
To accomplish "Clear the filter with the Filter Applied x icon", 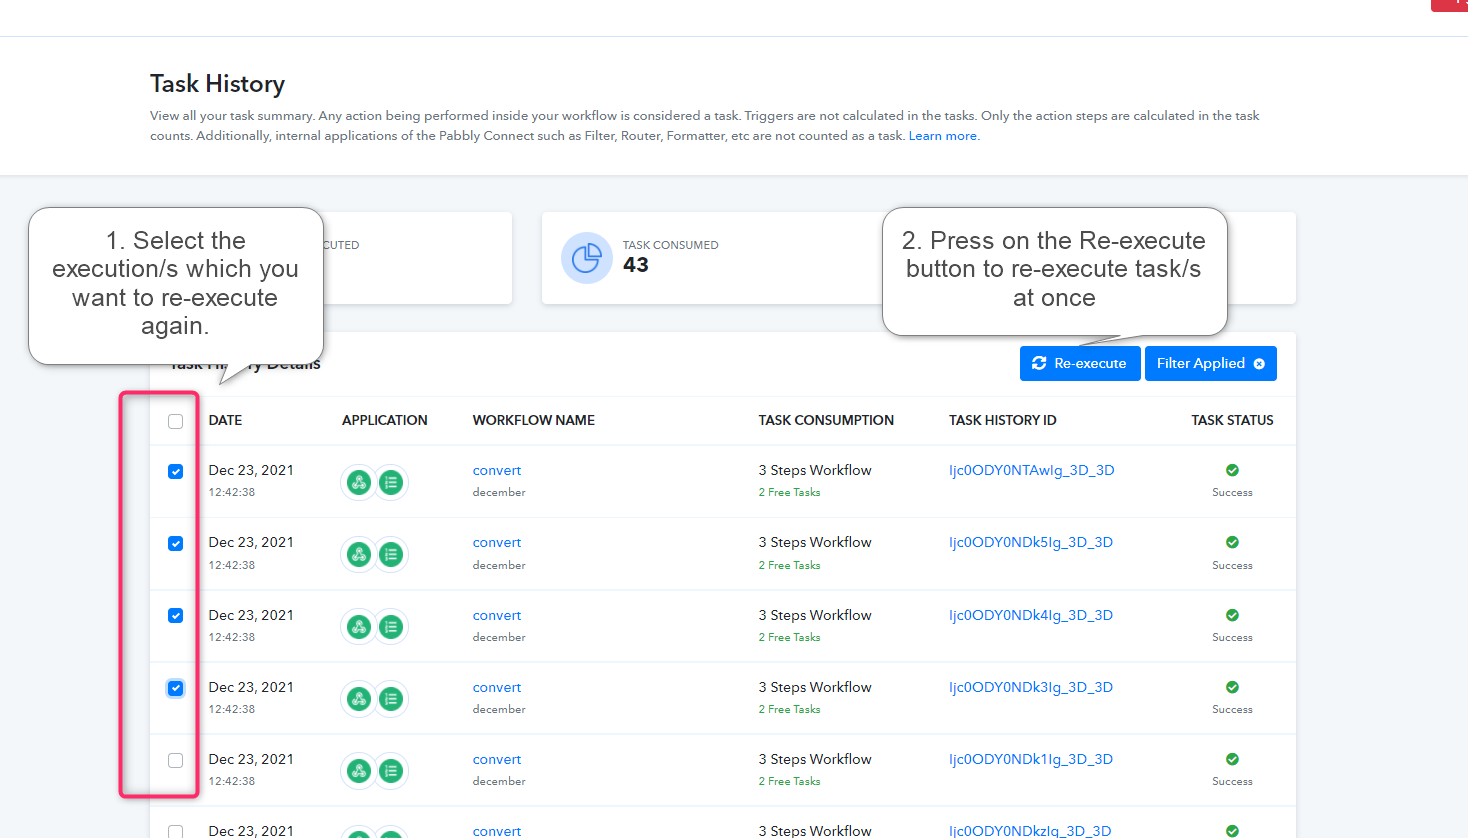I will pos(1259,364).
